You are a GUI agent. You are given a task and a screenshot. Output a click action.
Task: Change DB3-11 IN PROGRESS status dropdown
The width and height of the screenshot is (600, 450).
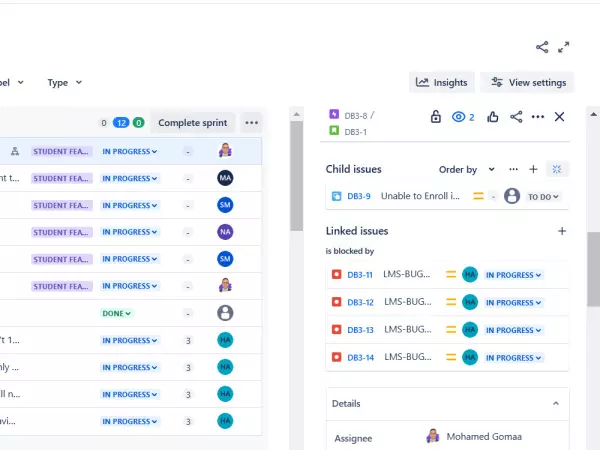(513, 275)
